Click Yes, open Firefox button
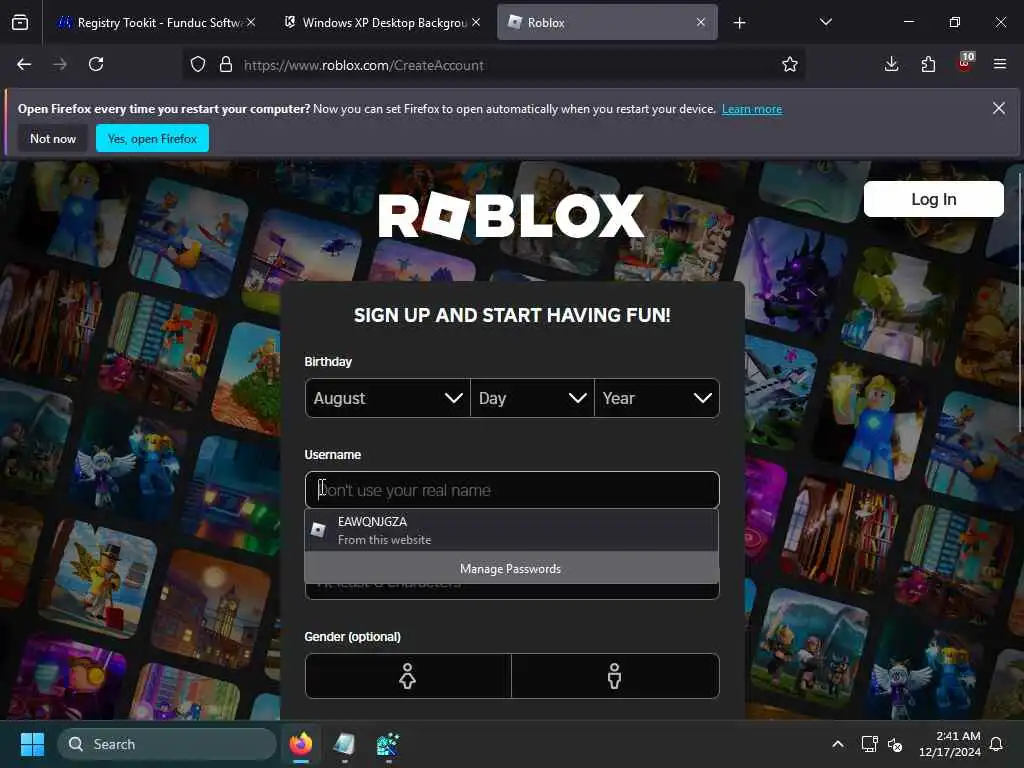Viewport: 1024px width, 768px height. (x=152, y=138)
